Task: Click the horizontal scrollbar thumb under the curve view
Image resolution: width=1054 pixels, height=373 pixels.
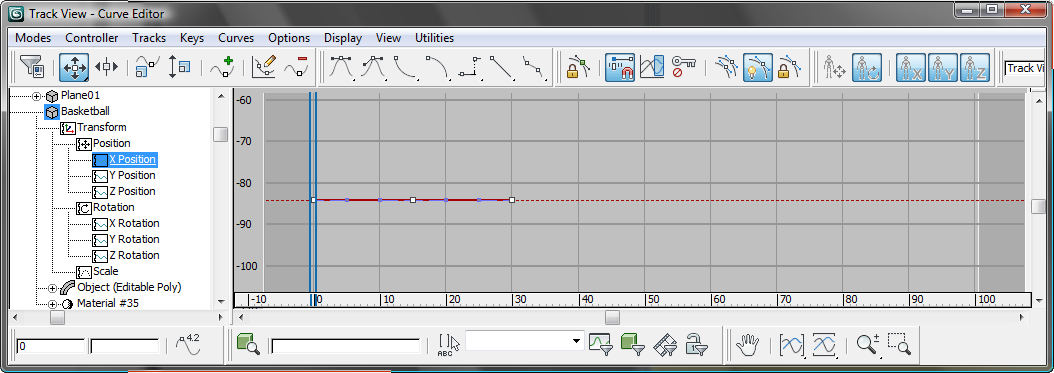Action: 612,317
